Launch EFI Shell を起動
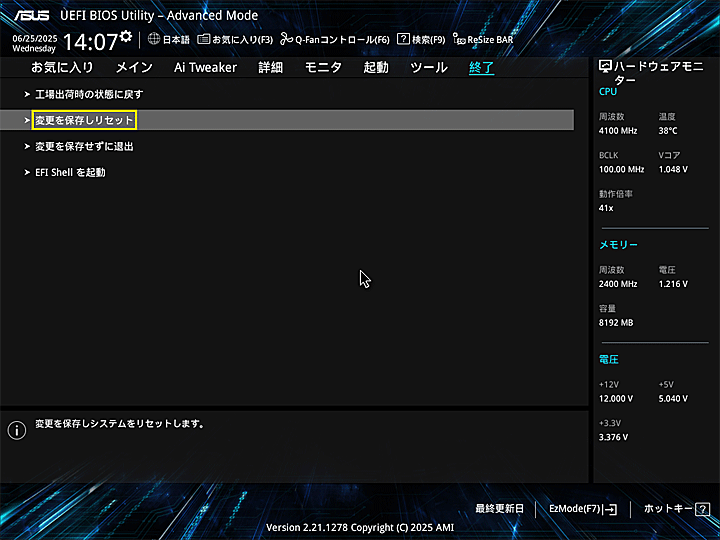 click(x=70, y=173)
